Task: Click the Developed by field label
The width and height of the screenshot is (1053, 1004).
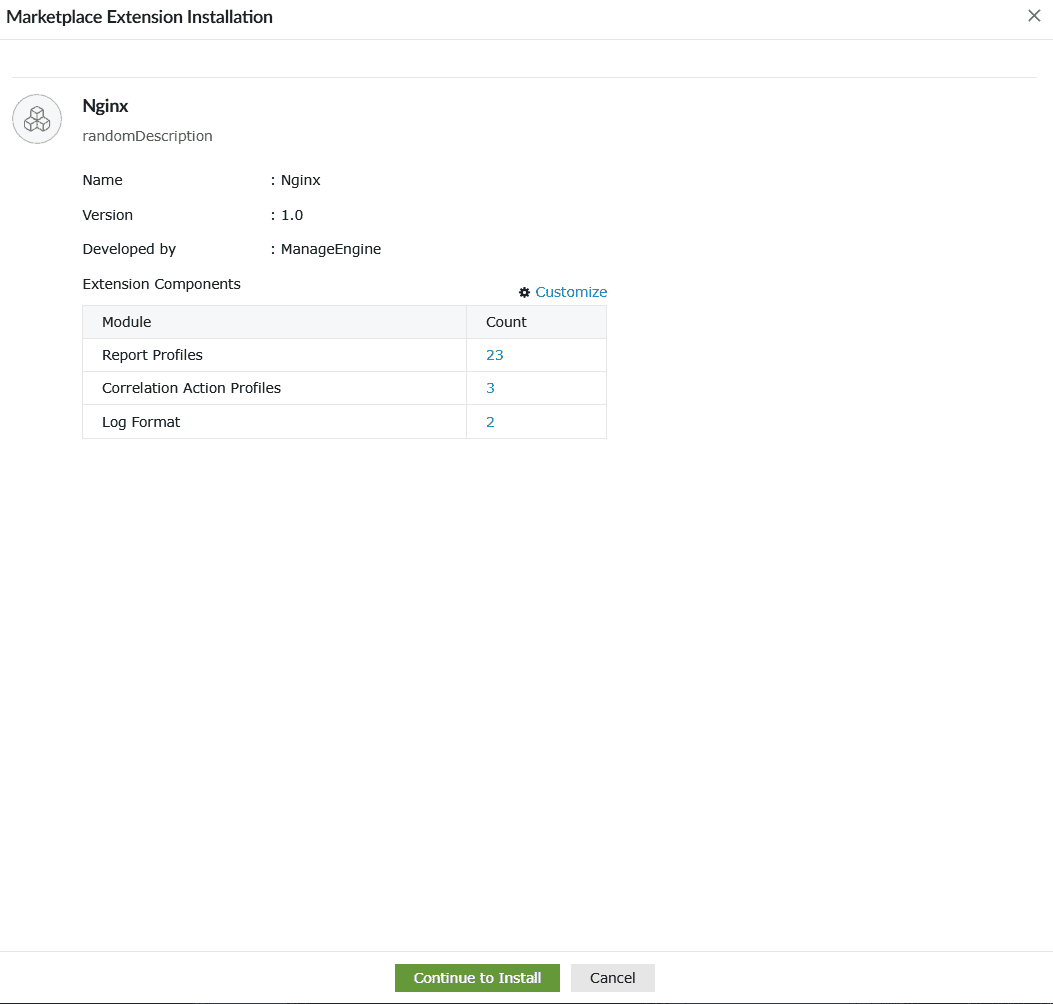Action: tap(129, 249)
